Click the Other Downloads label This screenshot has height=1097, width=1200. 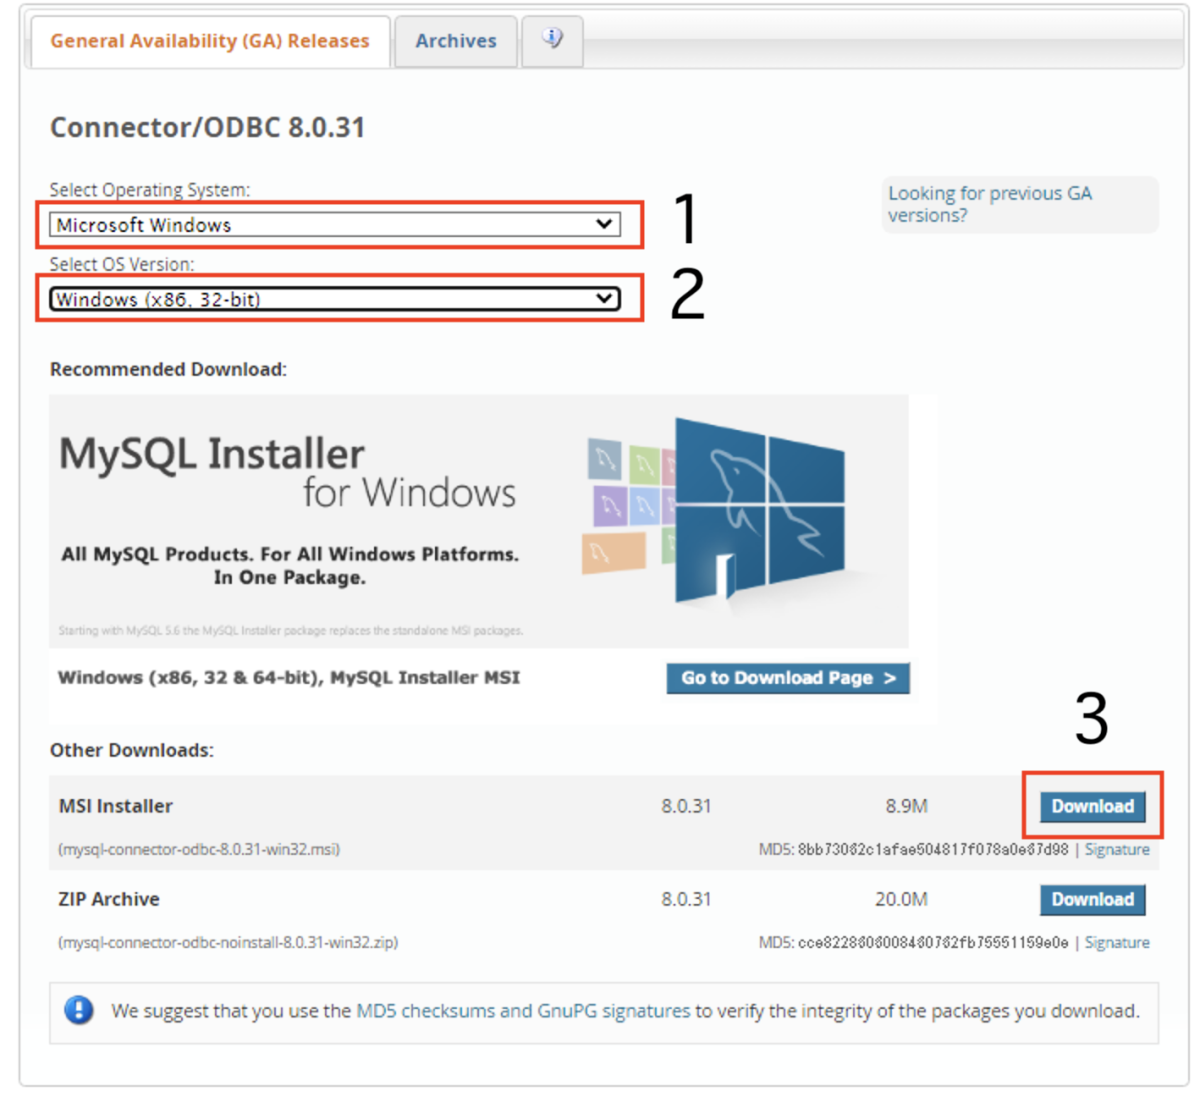click(x=132, y=750)
